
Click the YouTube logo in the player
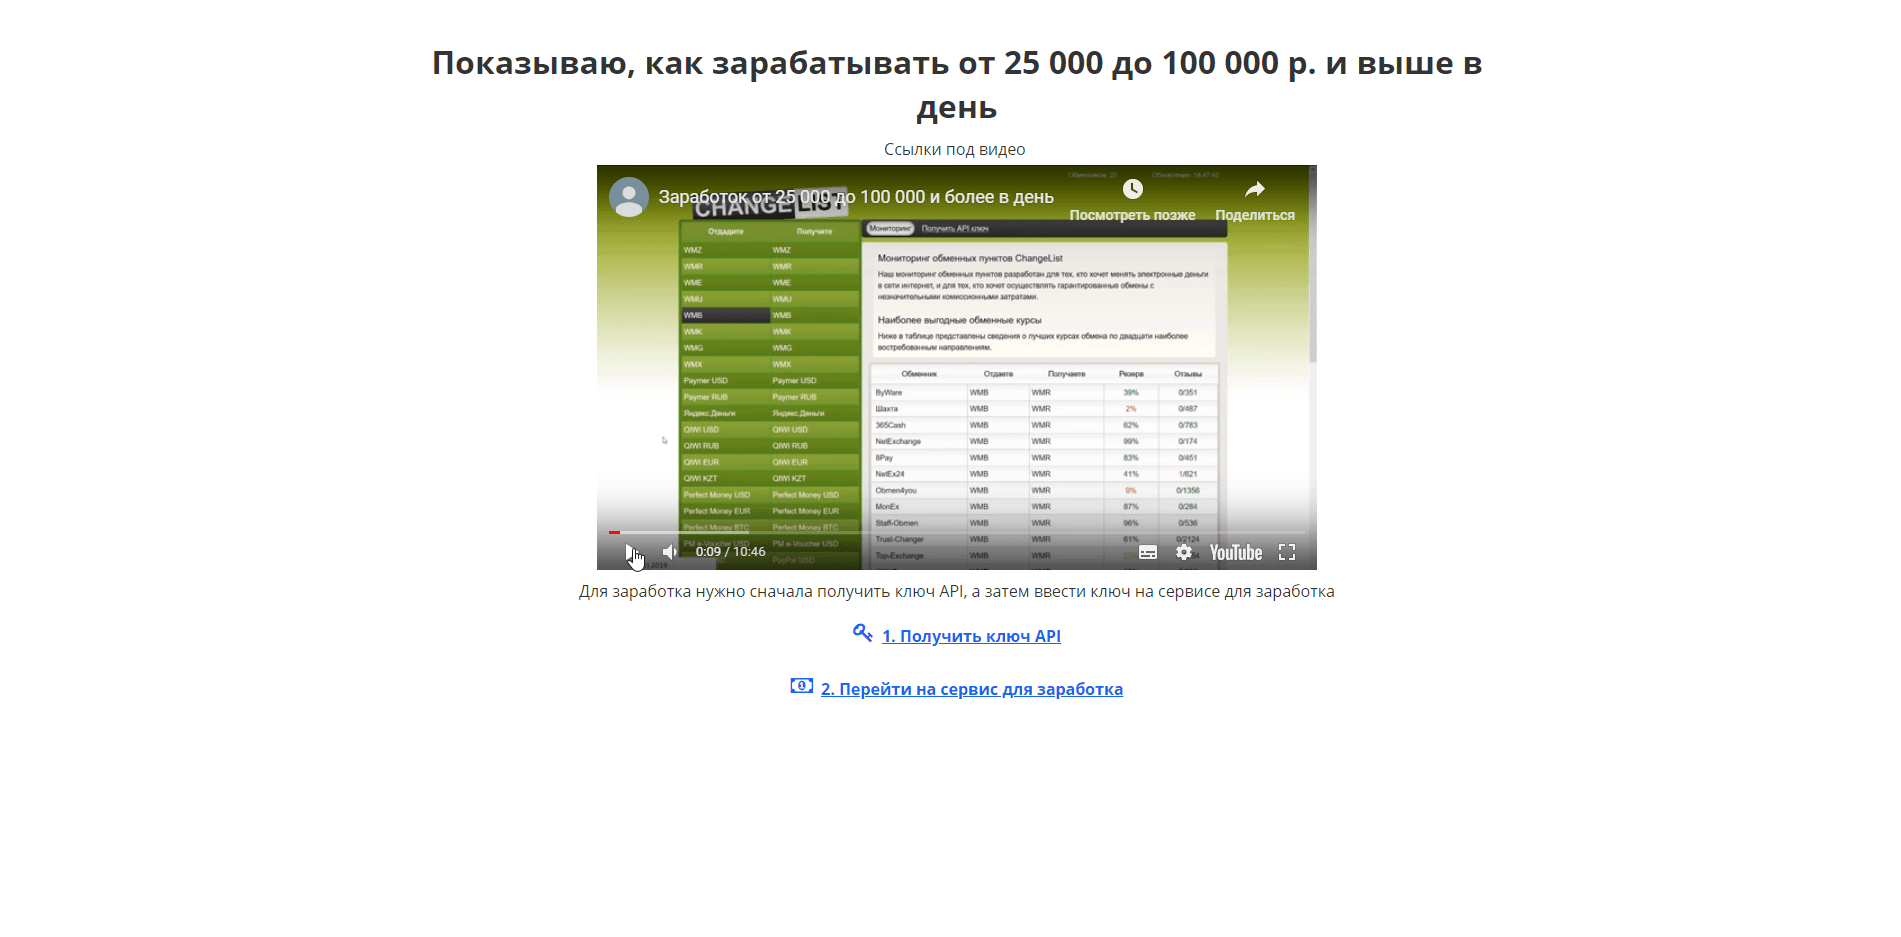1235,552
